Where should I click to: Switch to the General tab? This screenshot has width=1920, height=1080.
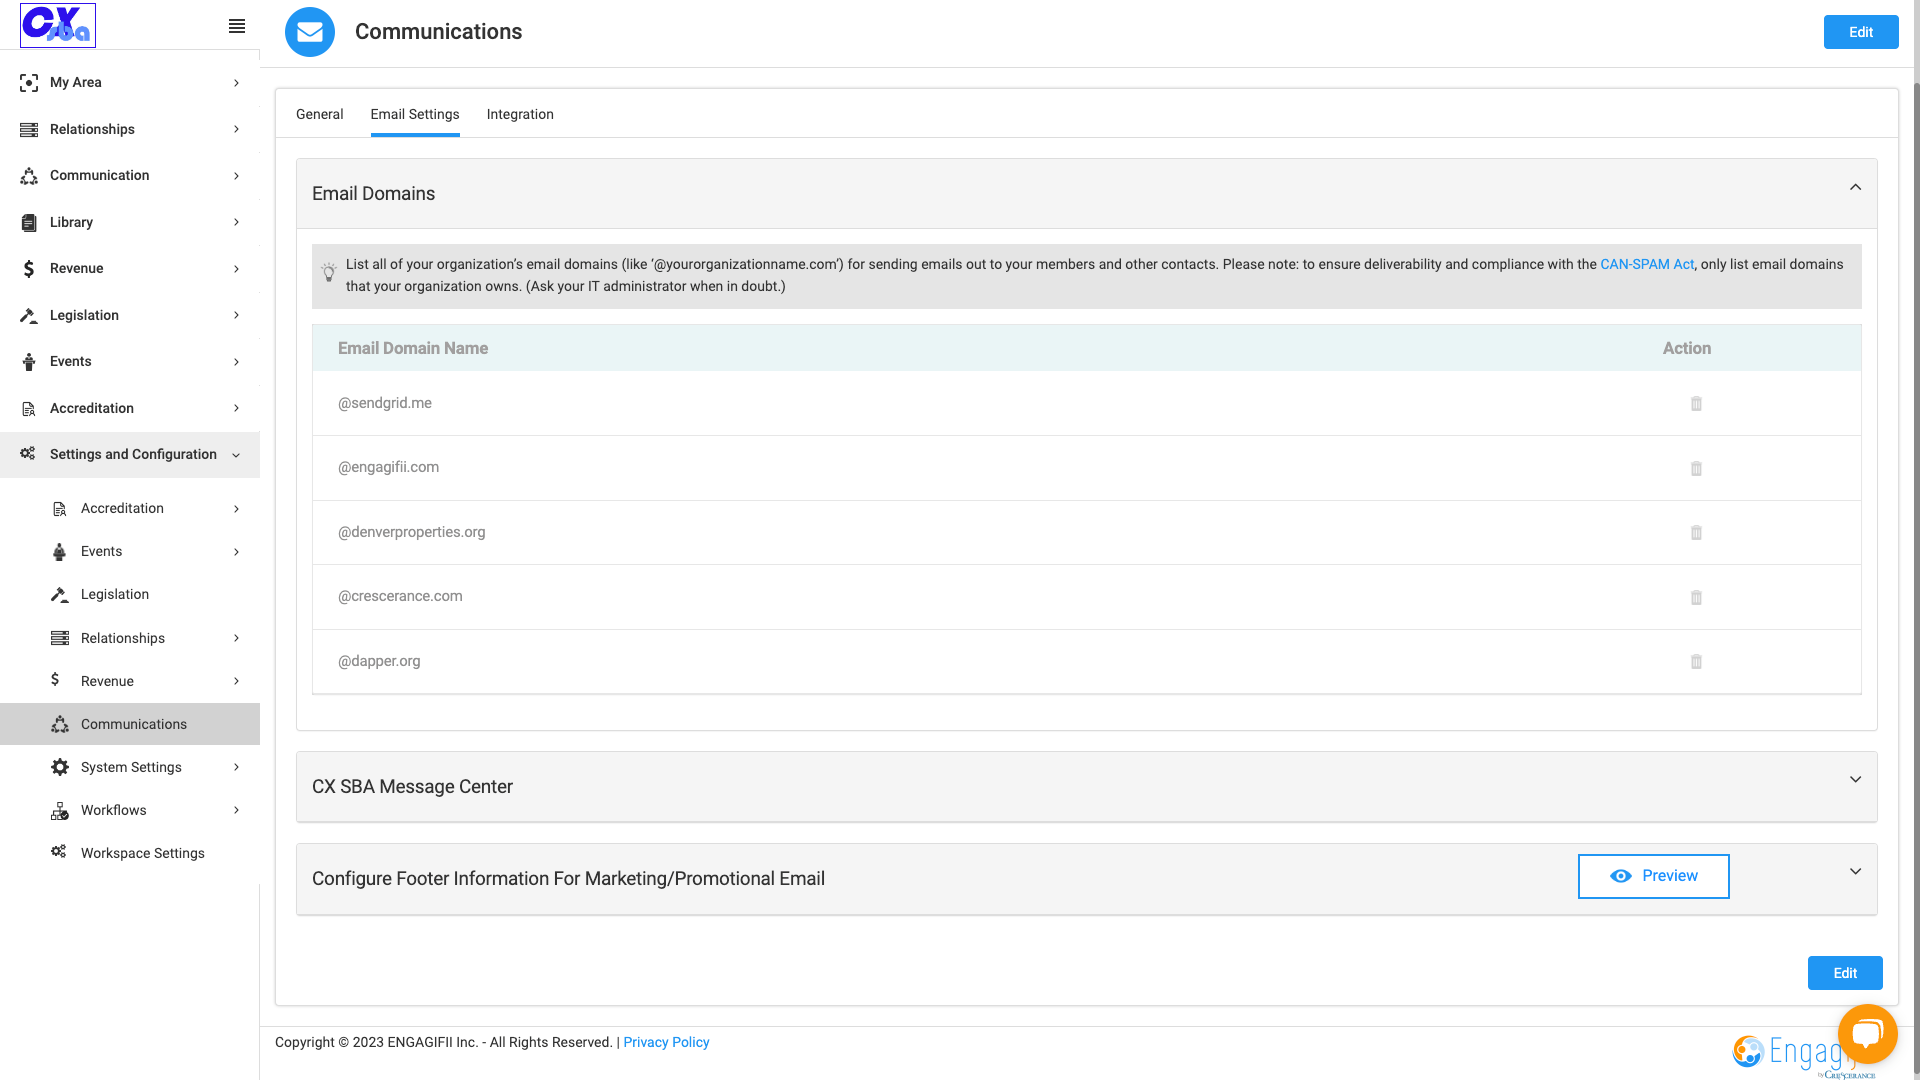pyautogui.click(x=319, y=114)
